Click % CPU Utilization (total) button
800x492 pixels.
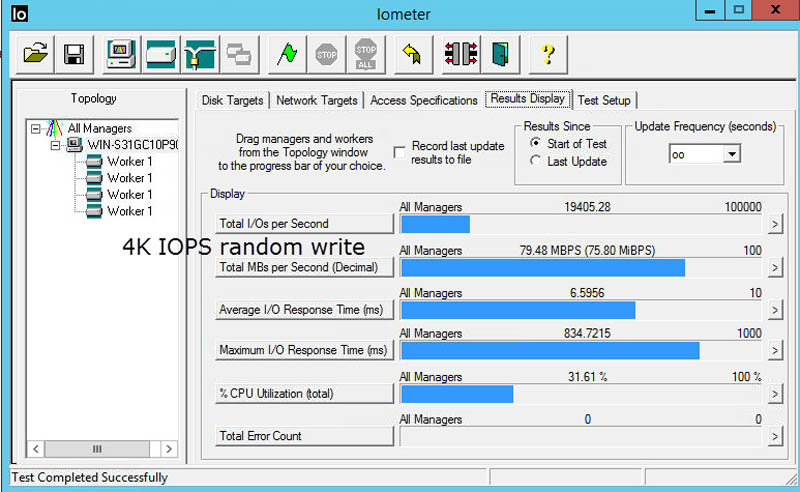pyautogui.click(x=304, y=393)
